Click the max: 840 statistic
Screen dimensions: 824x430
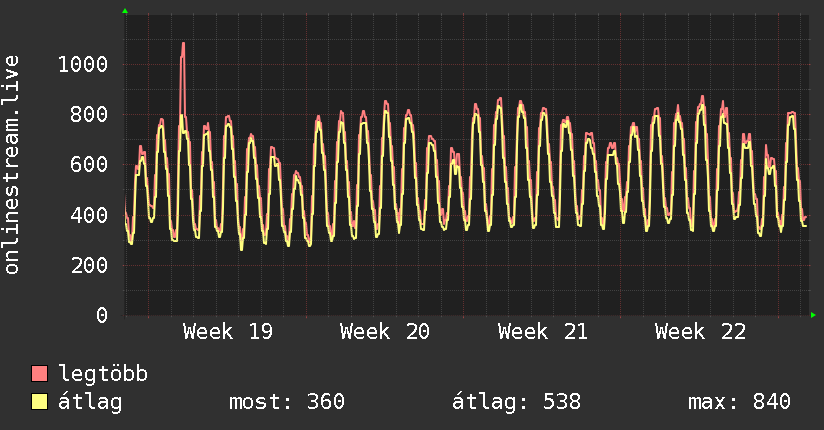pyautogui.click(x=739, y=402)
